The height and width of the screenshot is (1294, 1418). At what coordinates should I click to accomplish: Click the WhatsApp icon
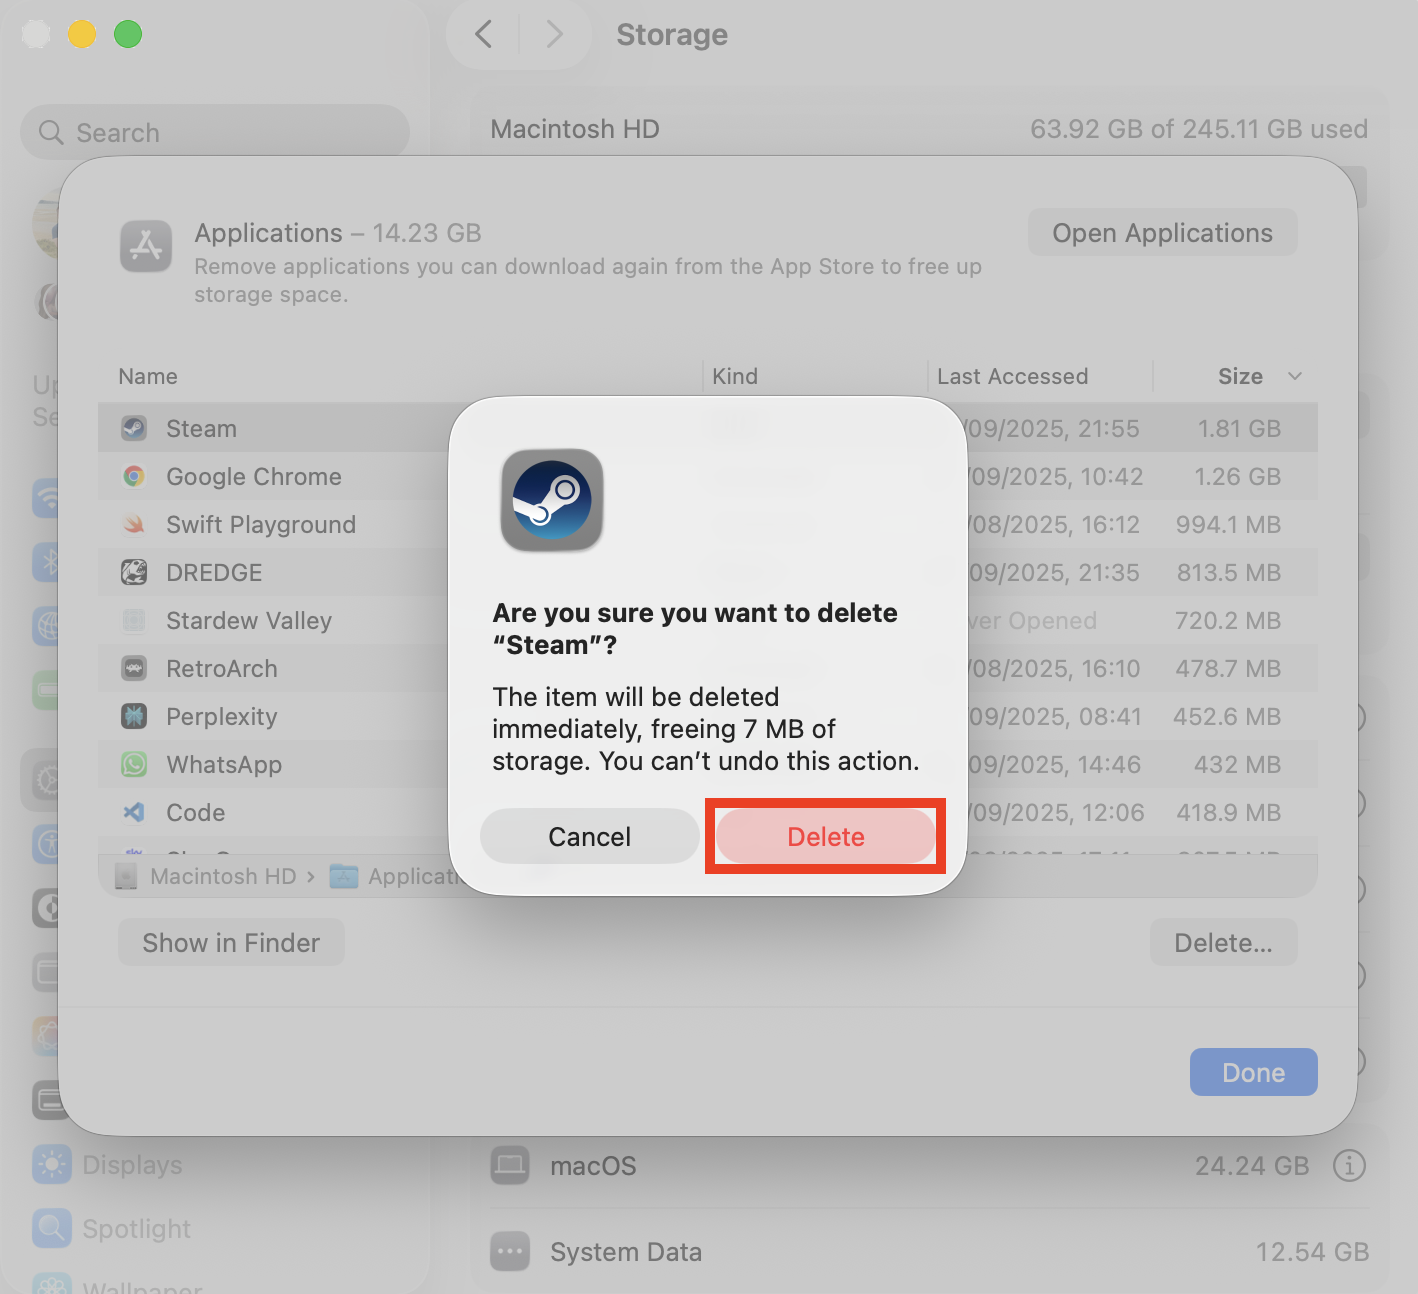(133, 764)
